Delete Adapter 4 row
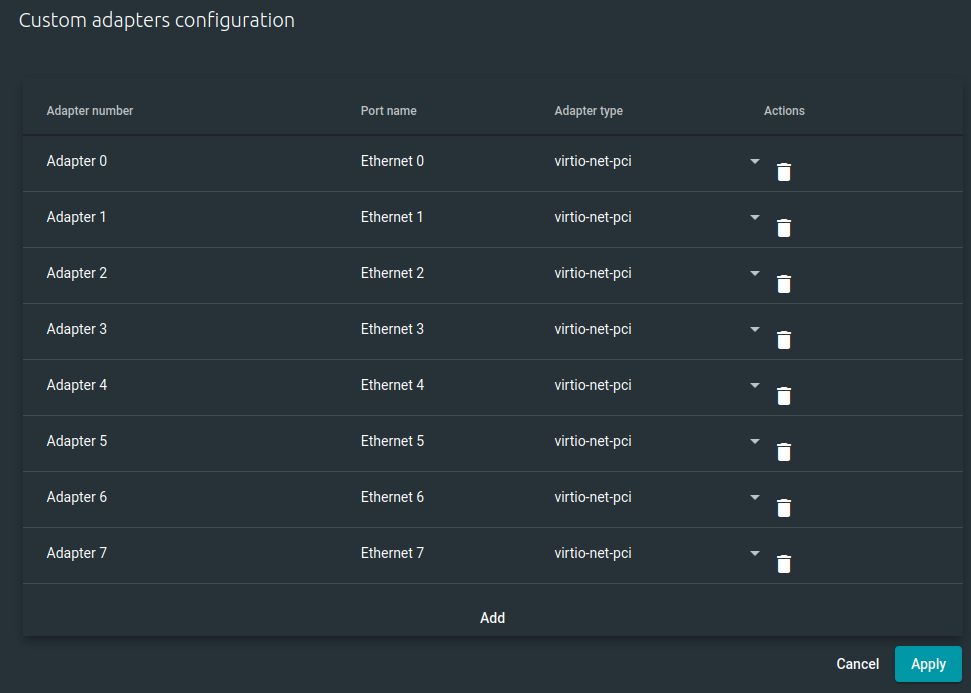 784,396
